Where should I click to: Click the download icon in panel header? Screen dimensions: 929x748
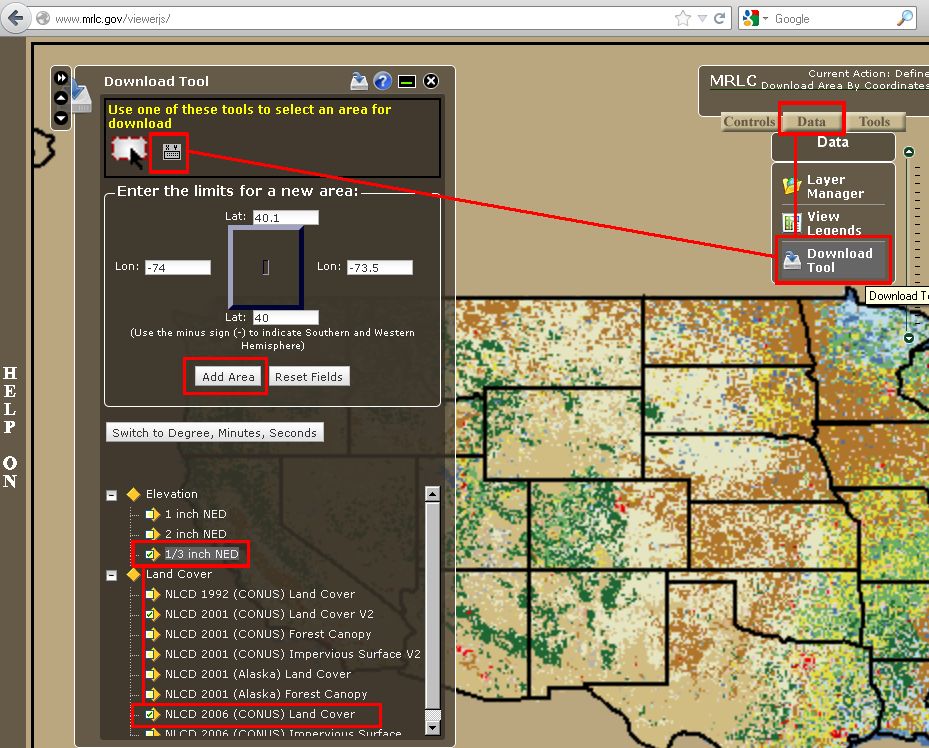pos(359,81)
